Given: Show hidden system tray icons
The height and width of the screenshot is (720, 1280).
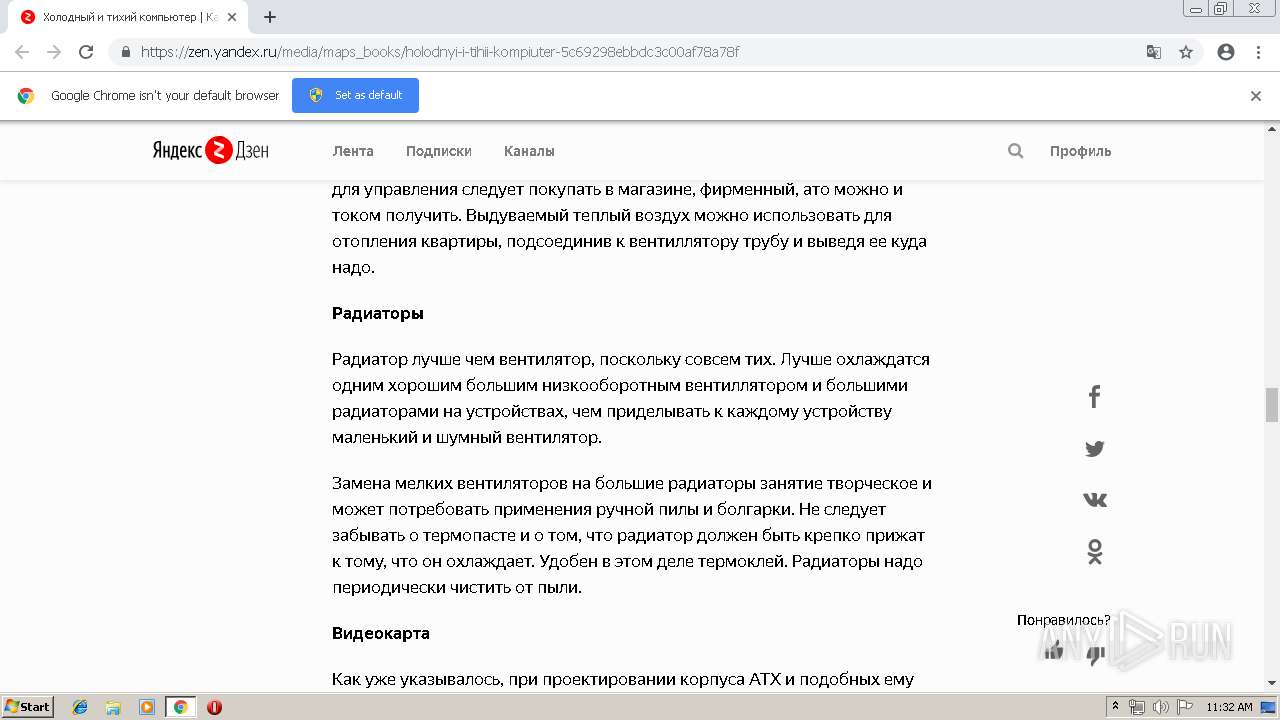Looking at the screenshot, I should (1116, 707).
